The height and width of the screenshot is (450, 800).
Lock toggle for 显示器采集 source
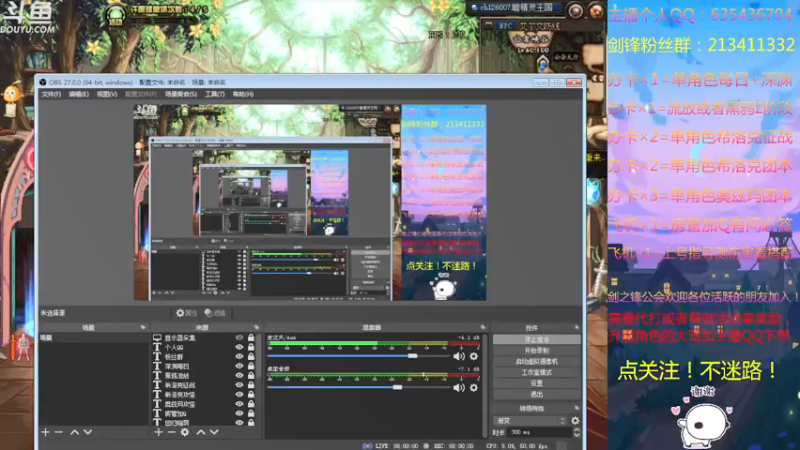(251, 338)
